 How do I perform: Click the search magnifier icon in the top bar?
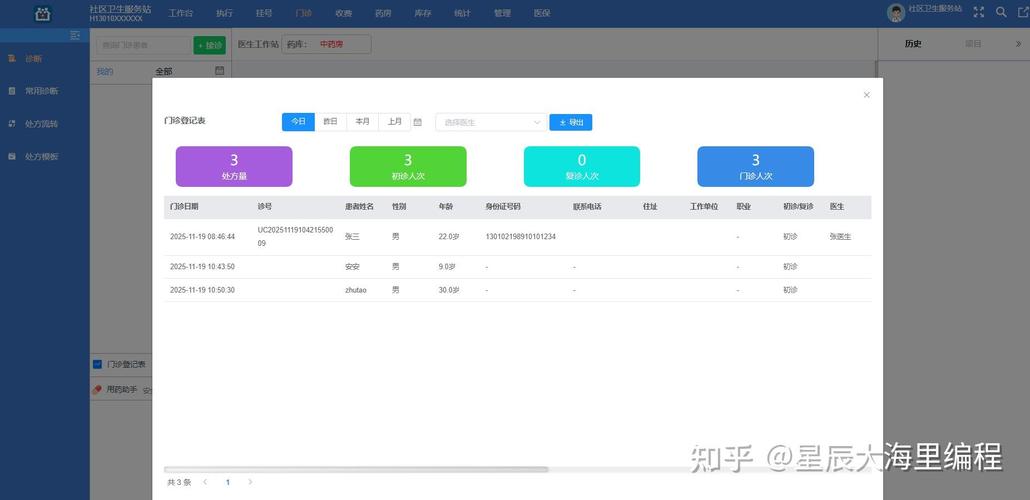point(1001,12)
